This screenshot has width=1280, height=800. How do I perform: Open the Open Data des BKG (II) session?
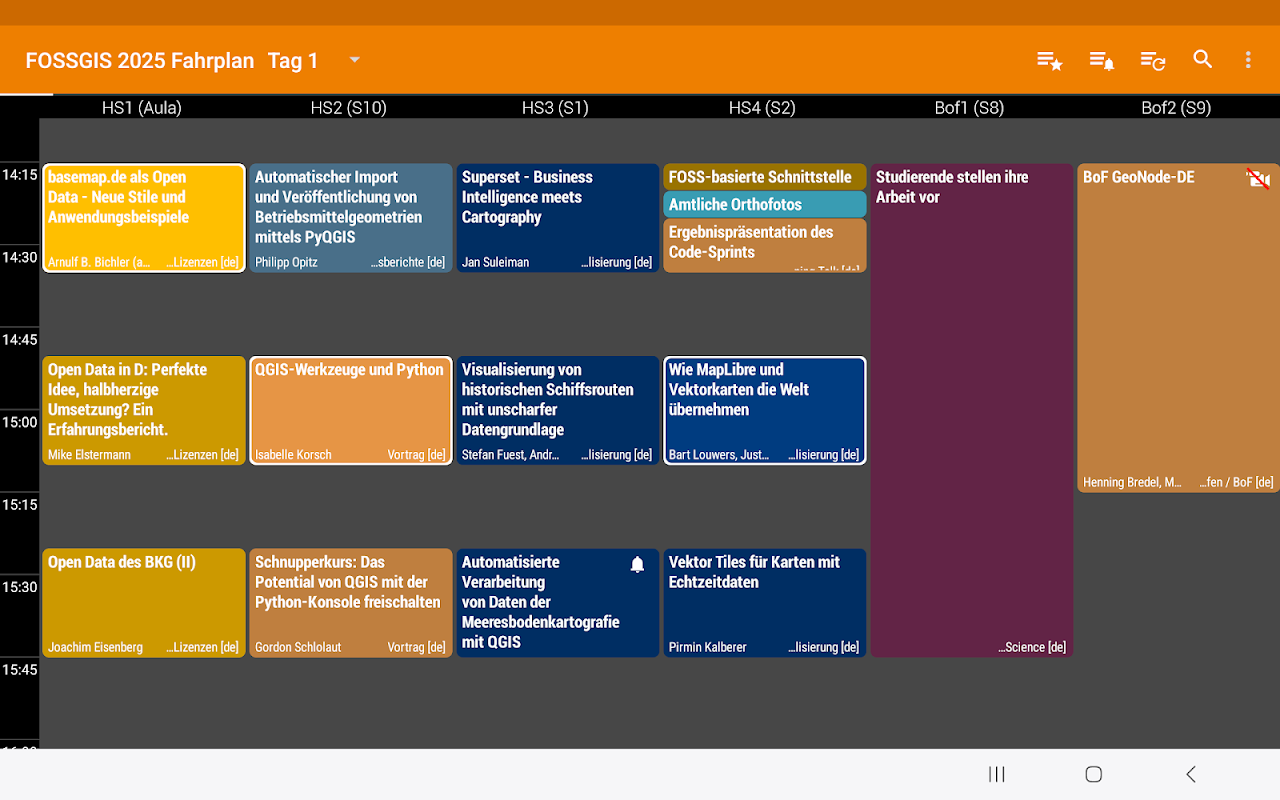[x=144, y=603]
